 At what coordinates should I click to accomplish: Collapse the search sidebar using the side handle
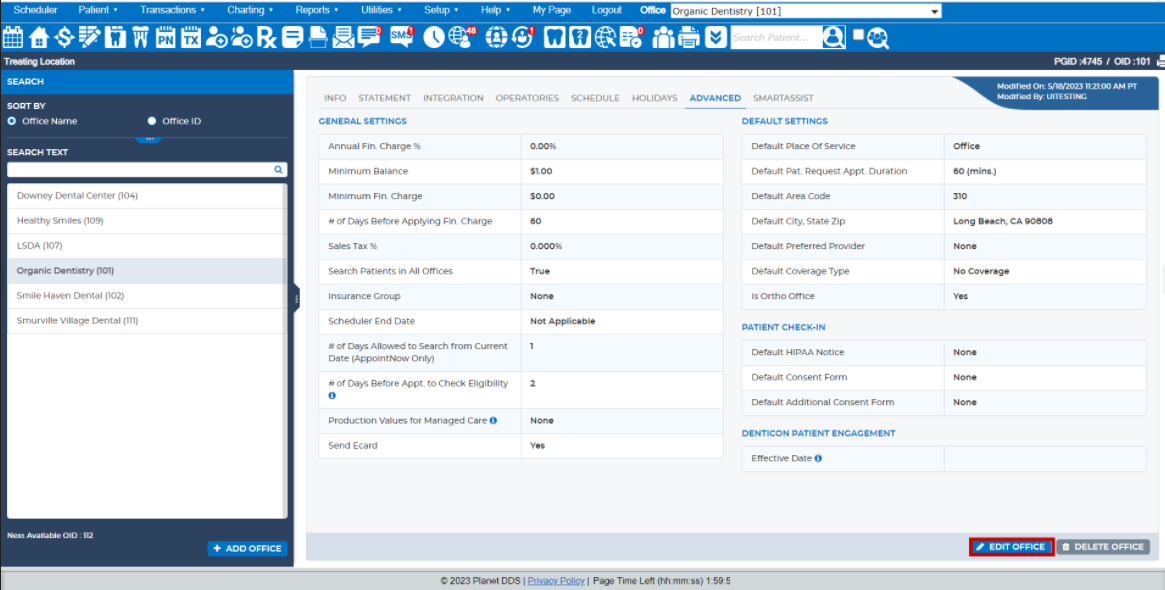pyautogui.click(x=296, y=299)
